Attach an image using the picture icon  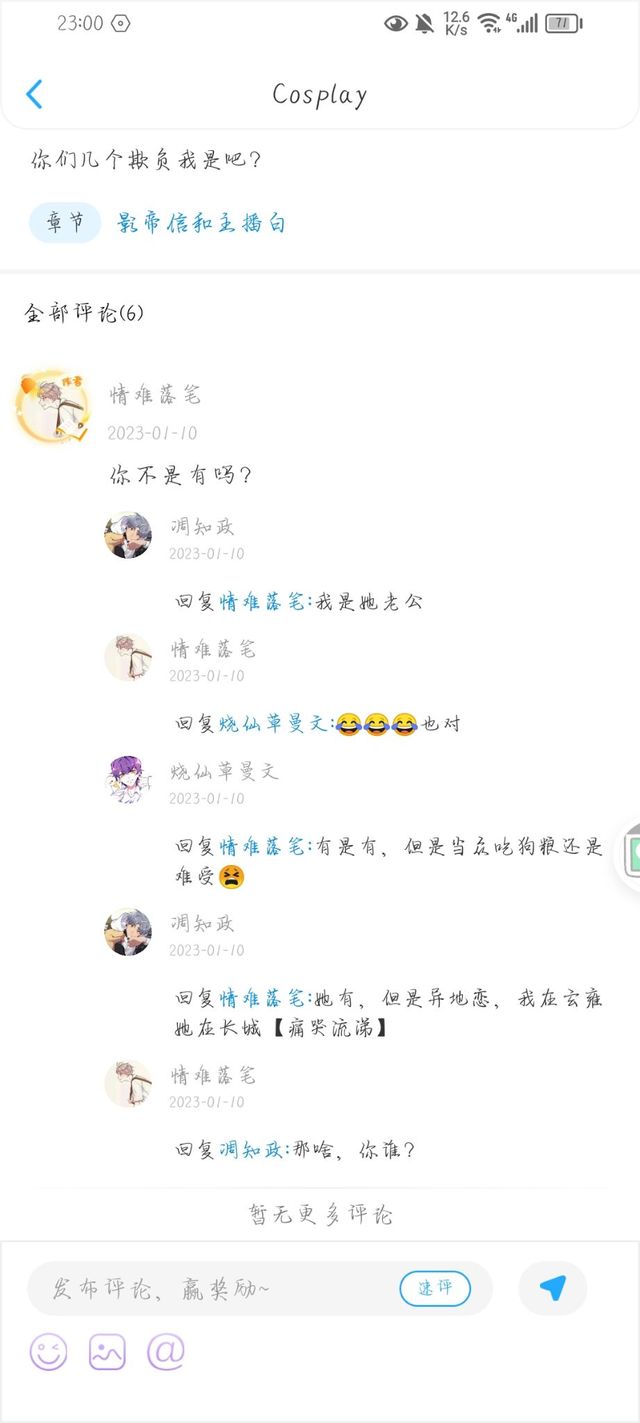(x=107, y=1352)
